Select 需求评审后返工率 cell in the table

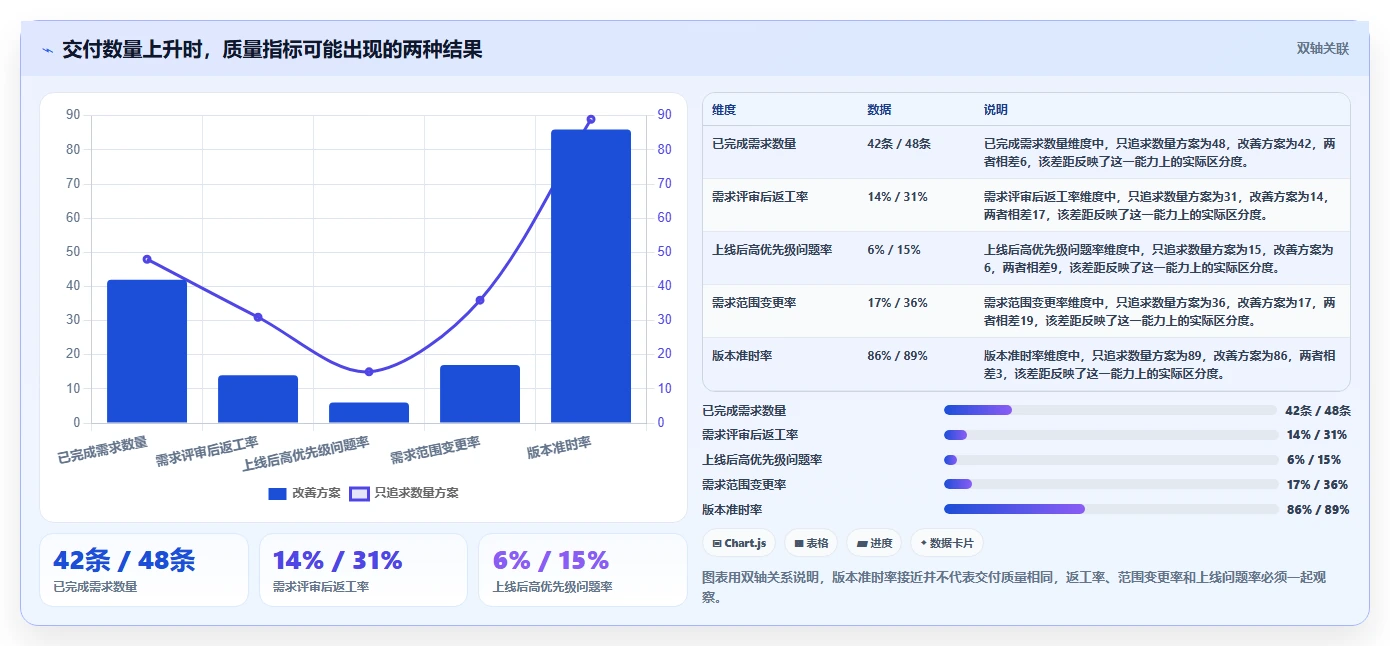click(x=760, y=197)
